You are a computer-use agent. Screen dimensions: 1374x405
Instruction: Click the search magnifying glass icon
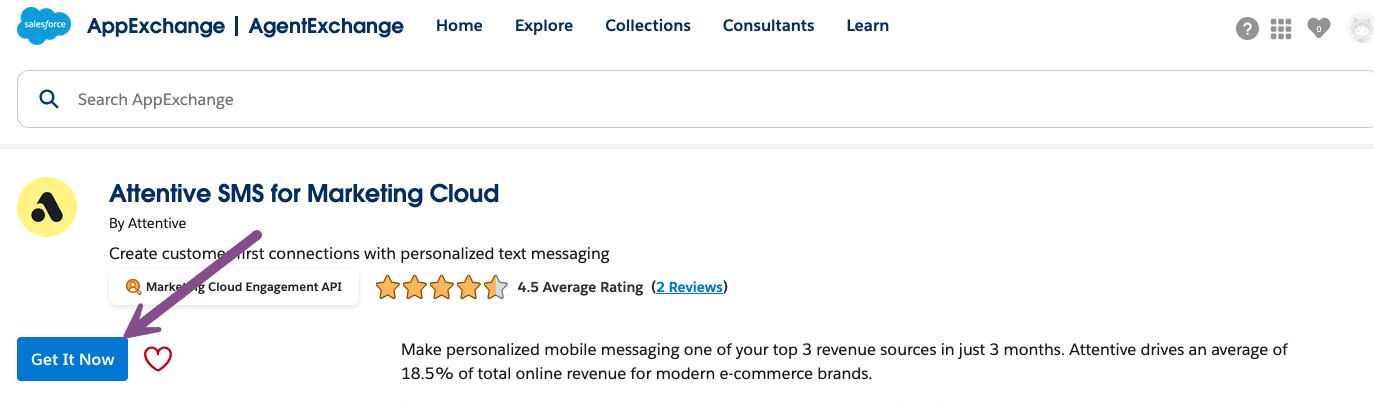pyautogui.click(x=48, y=98)
